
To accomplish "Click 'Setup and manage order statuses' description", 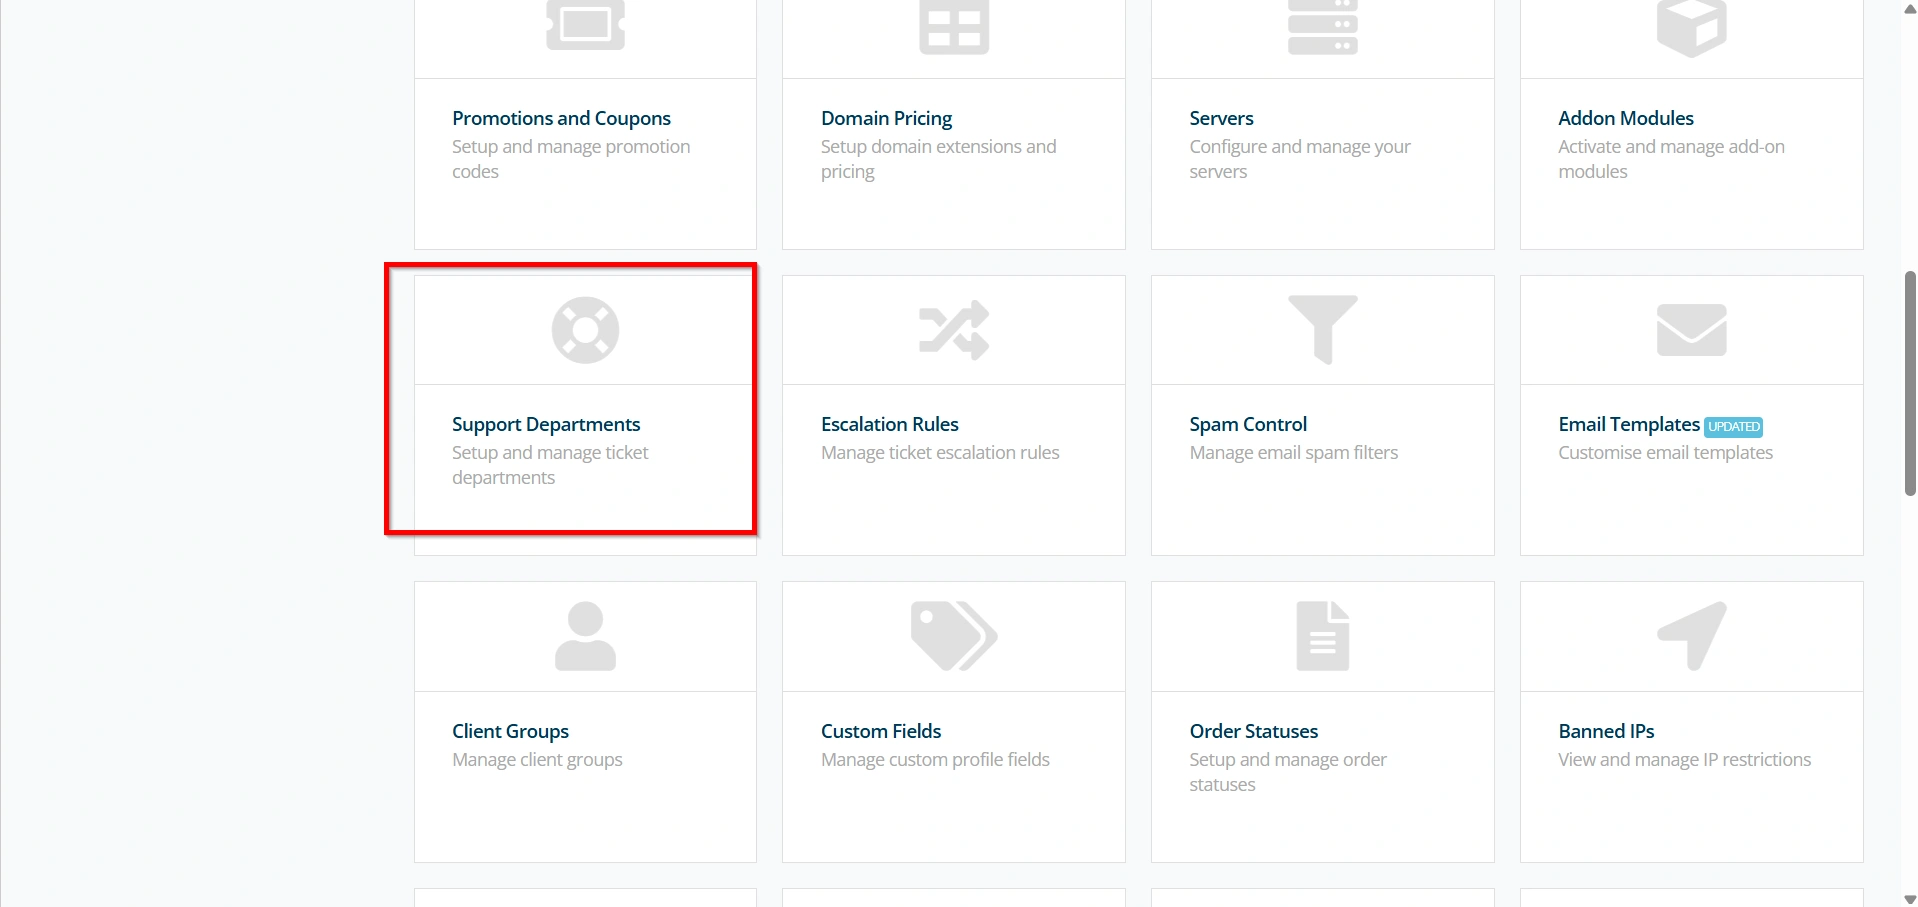I will pos(1288,772).
